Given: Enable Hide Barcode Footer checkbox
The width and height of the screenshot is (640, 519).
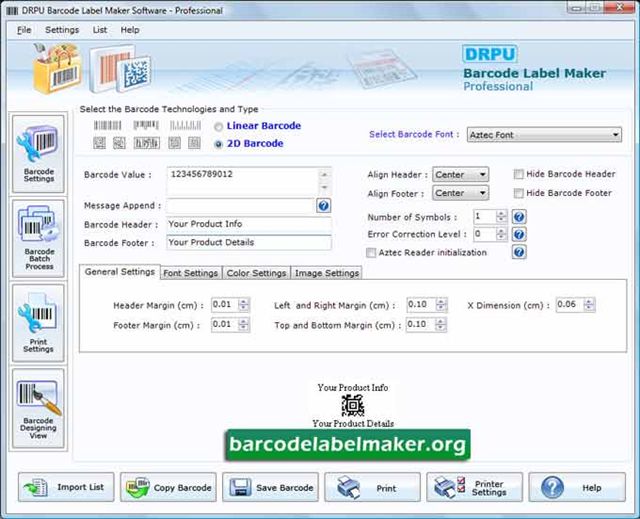Looking at the screenshot, I should [x=518, y=193].
